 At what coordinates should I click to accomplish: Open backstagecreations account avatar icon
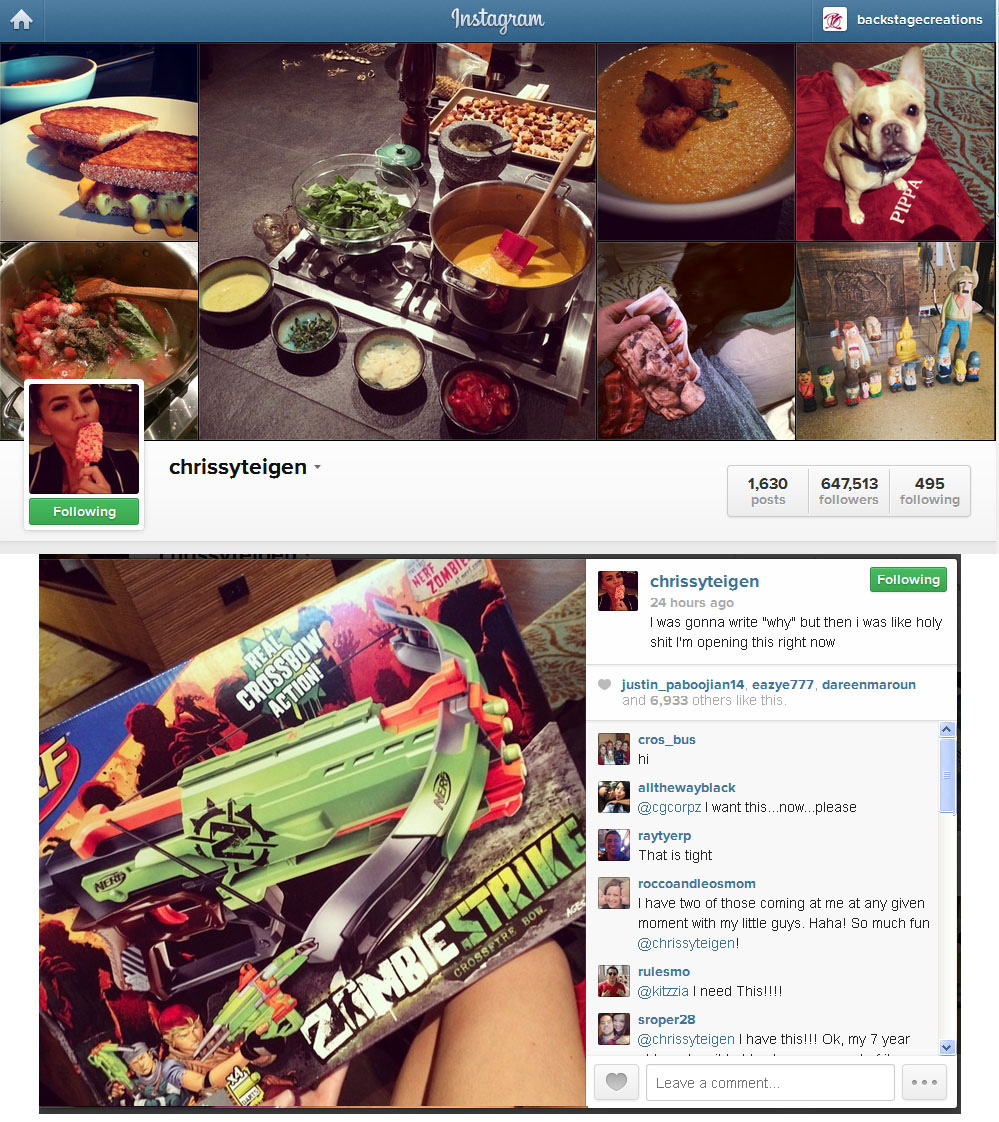pos(834,19)
